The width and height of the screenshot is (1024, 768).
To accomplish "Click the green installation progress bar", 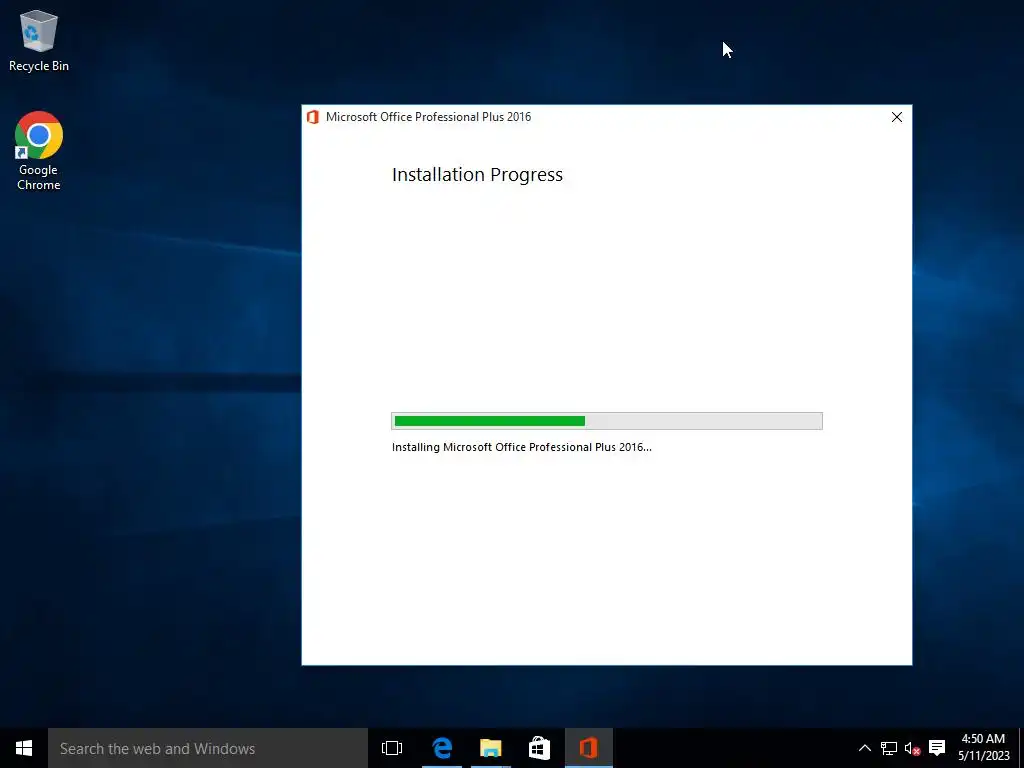I will (x=607, y=421).
